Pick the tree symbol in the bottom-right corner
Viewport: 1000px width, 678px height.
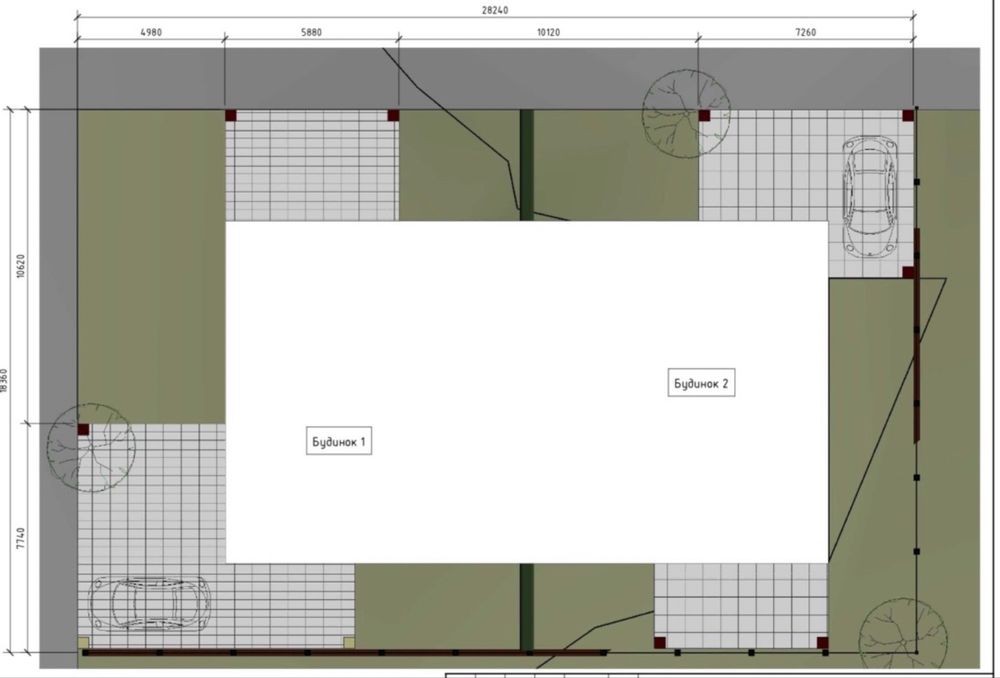tap(900, 632)
